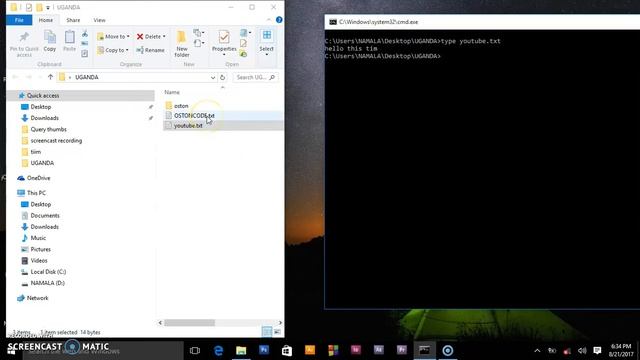Viewport: 640px width, 360px height.
Task: Select Videos under This PC
Action: click(39, 260)
